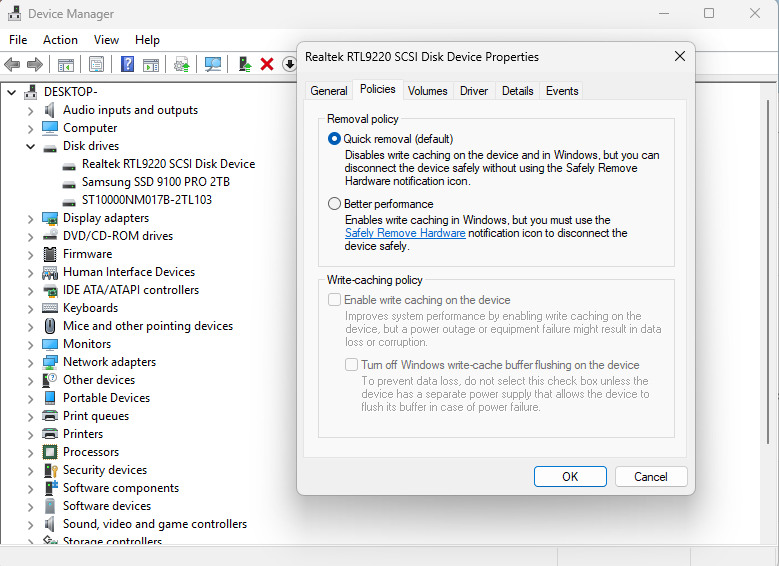Expand Sound, video and game controllers

pos(31,524)
